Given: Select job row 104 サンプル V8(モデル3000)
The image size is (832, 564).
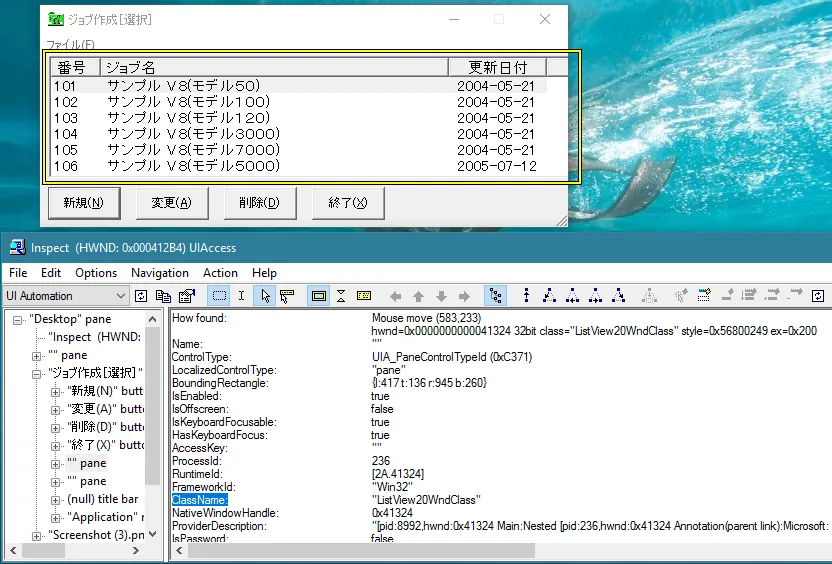Looking at the screenshot, I should (x=299, y=134).
